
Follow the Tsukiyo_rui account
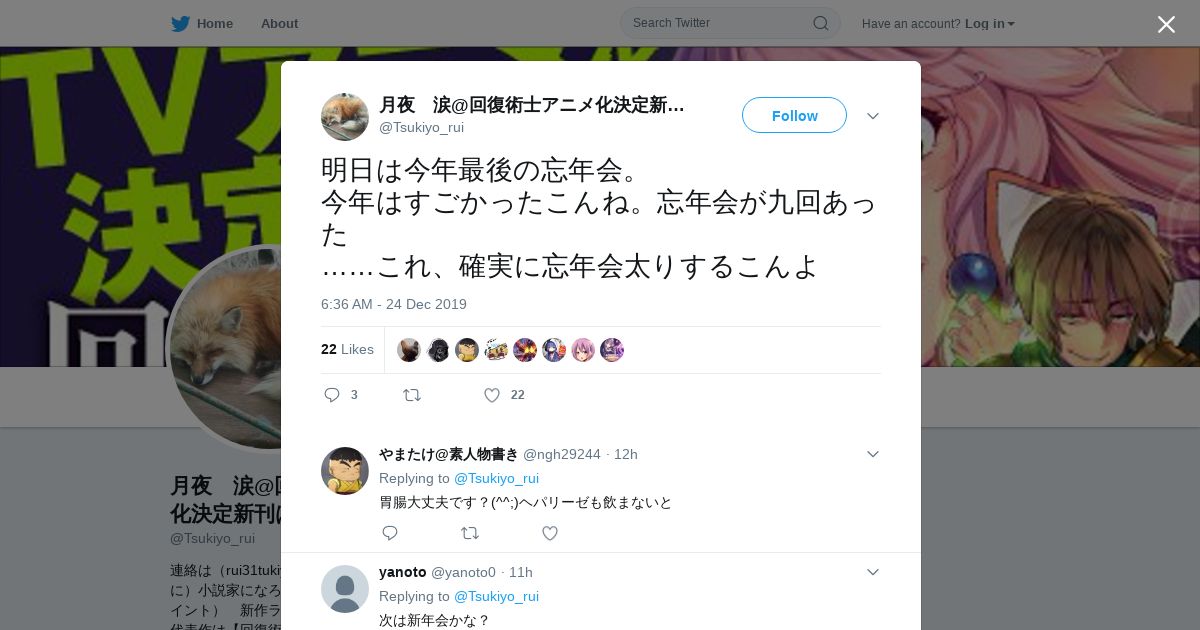(x=794, y=115)
